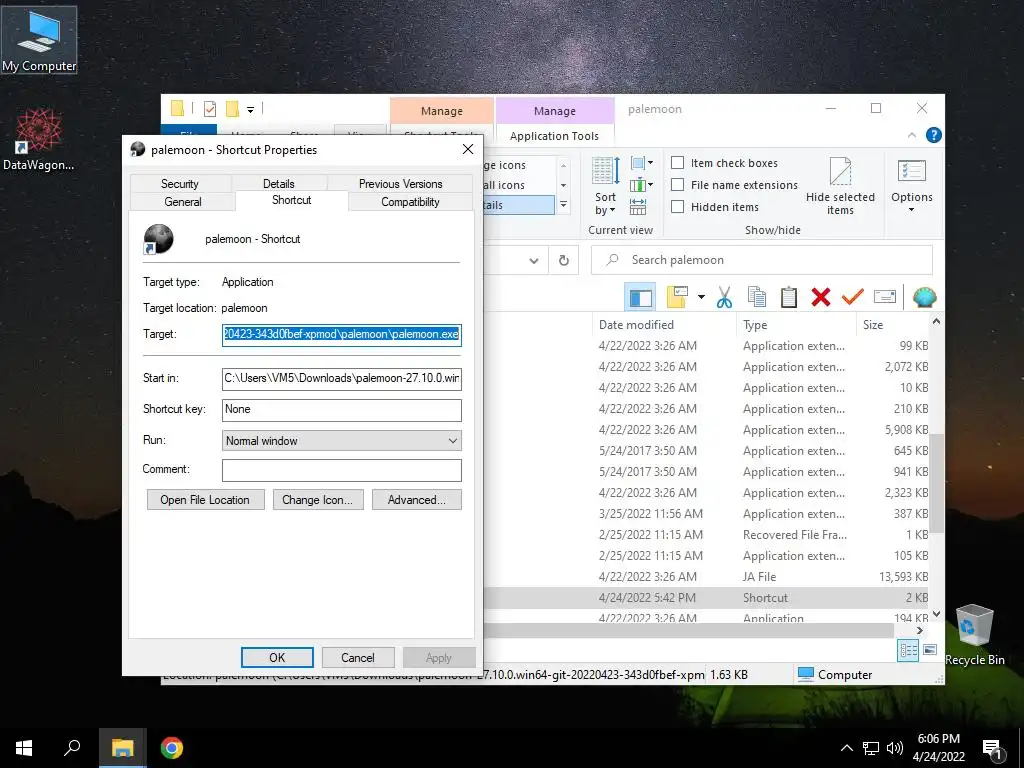Click the Change Icon... button
Image resolution: width=1024 pixels, height=768 pixels.
pos(318,500)
